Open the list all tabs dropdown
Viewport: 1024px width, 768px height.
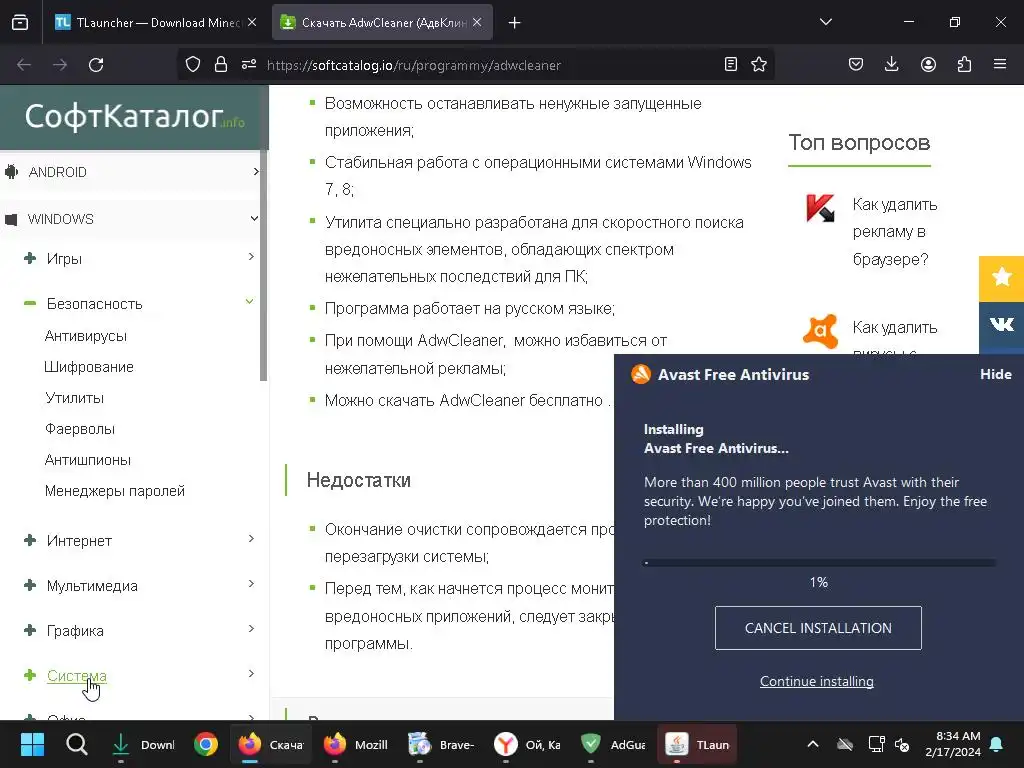click(825, 22)
